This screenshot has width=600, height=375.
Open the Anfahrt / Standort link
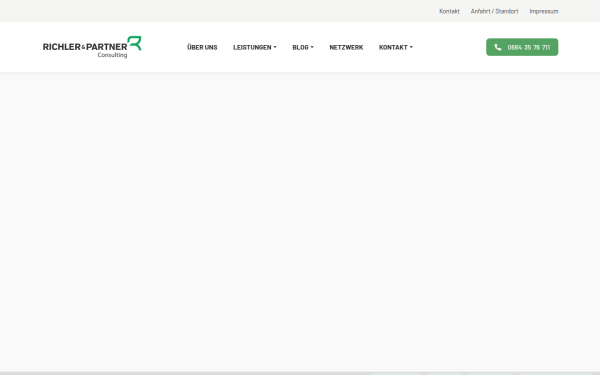tap(494, 11)
